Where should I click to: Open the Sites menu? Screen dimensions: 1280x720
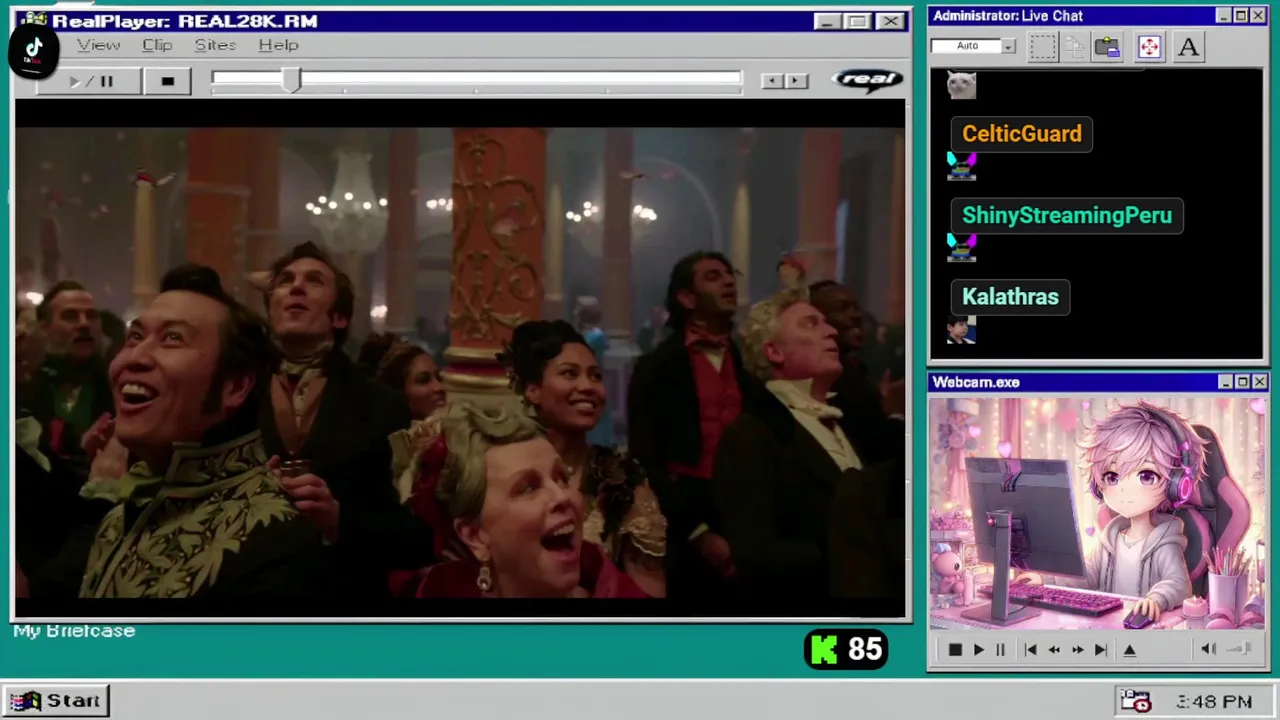pos(215,45)
